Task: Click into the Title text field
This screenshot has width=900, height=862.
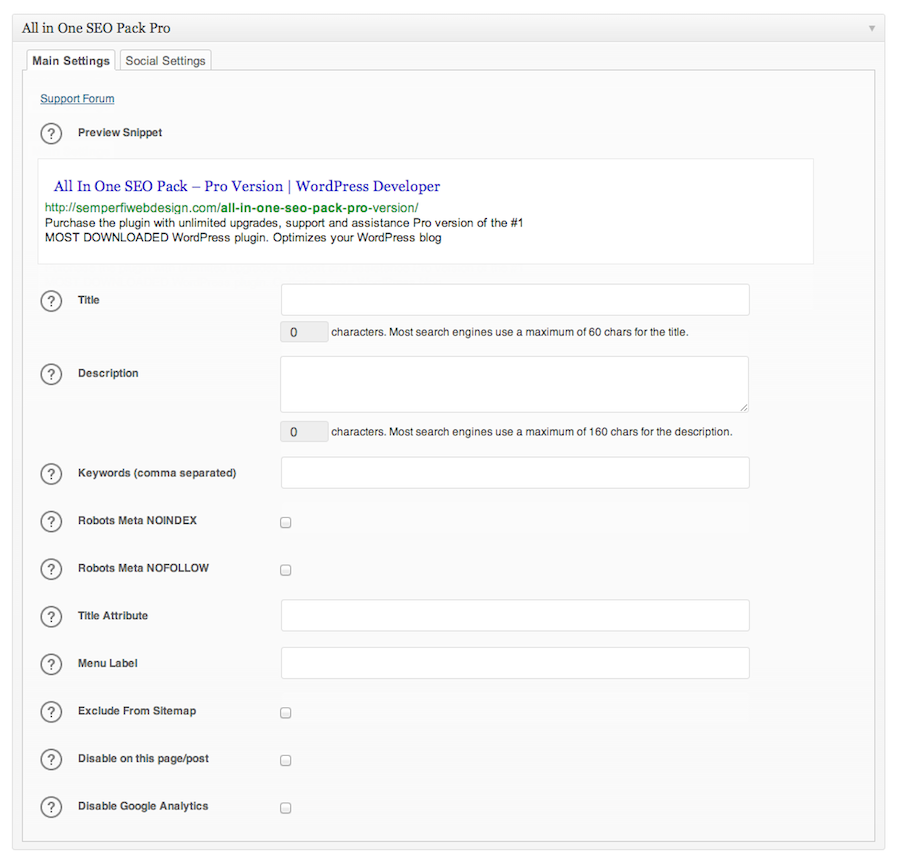Action: [x=515, y=300]
